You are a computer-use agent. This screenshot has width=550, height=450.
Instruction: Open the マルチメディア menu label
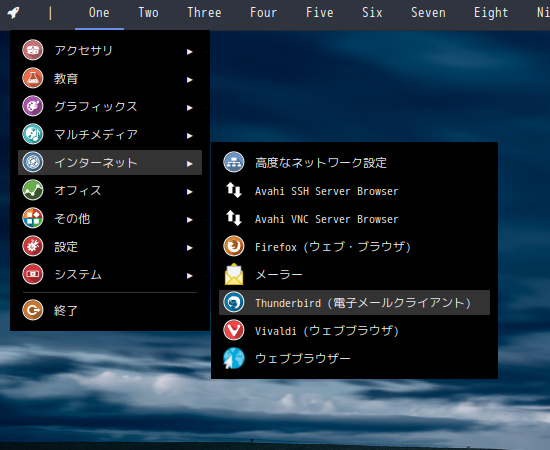pos(96,134)
